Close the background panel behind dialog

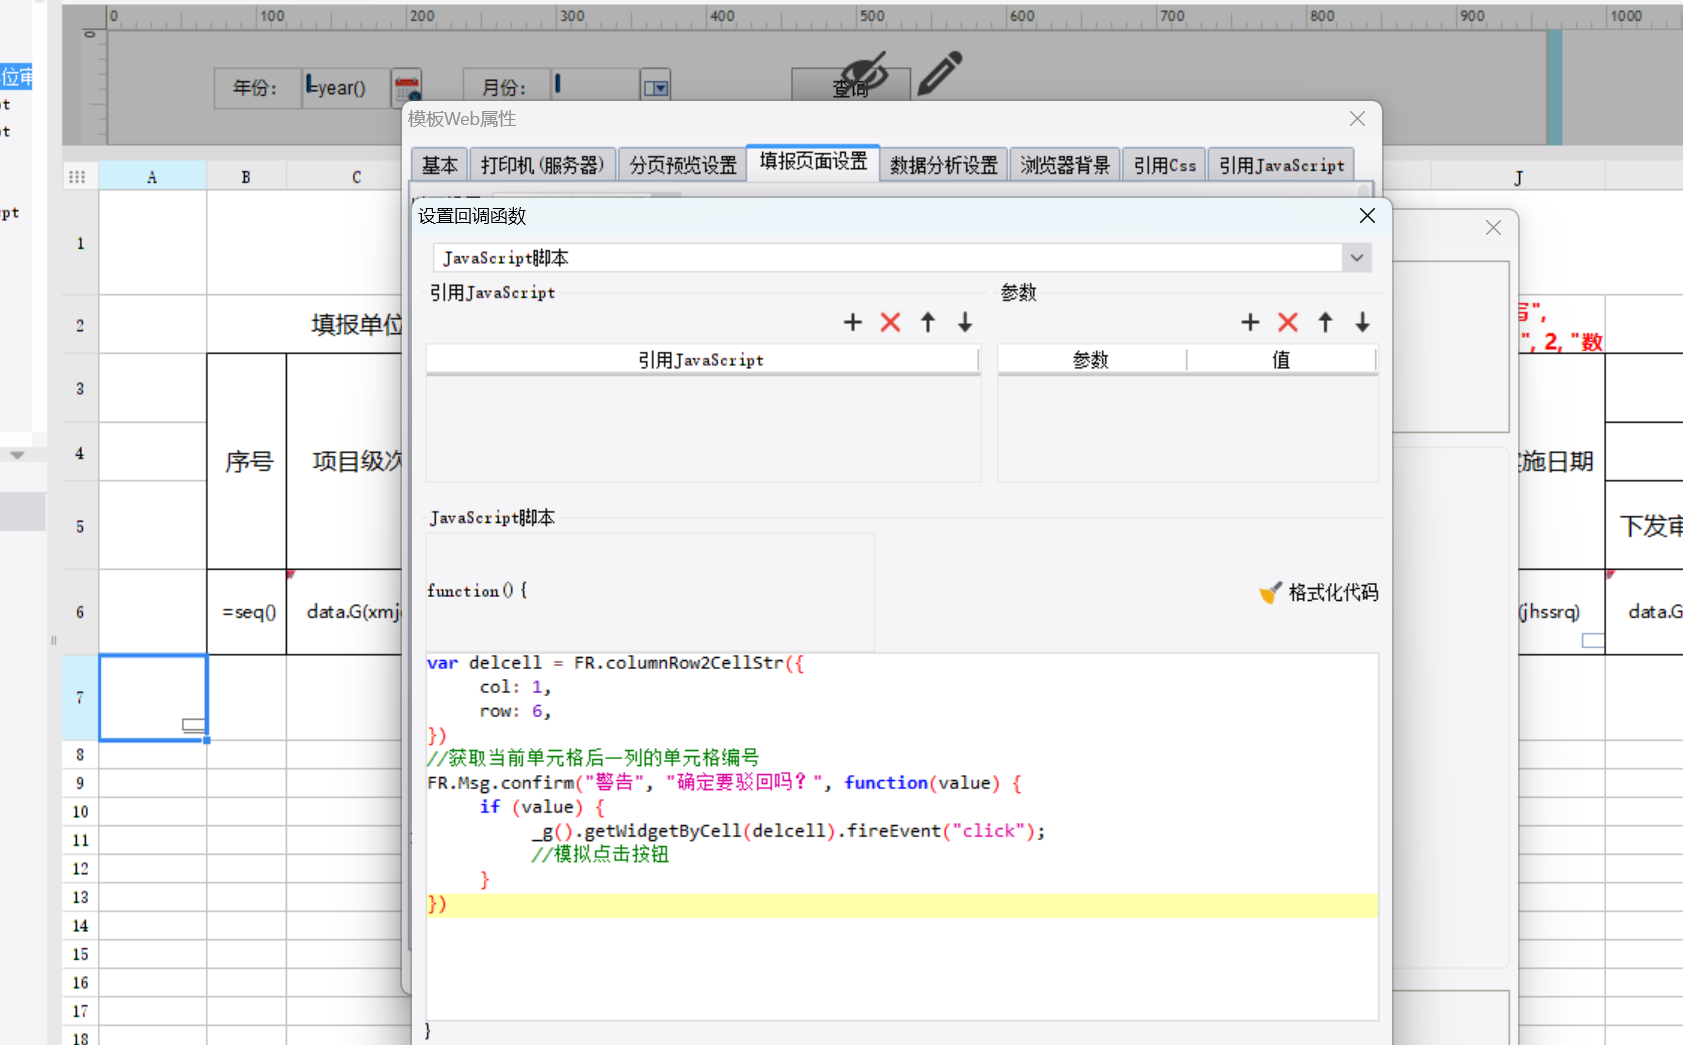[x=1493, y=228]
